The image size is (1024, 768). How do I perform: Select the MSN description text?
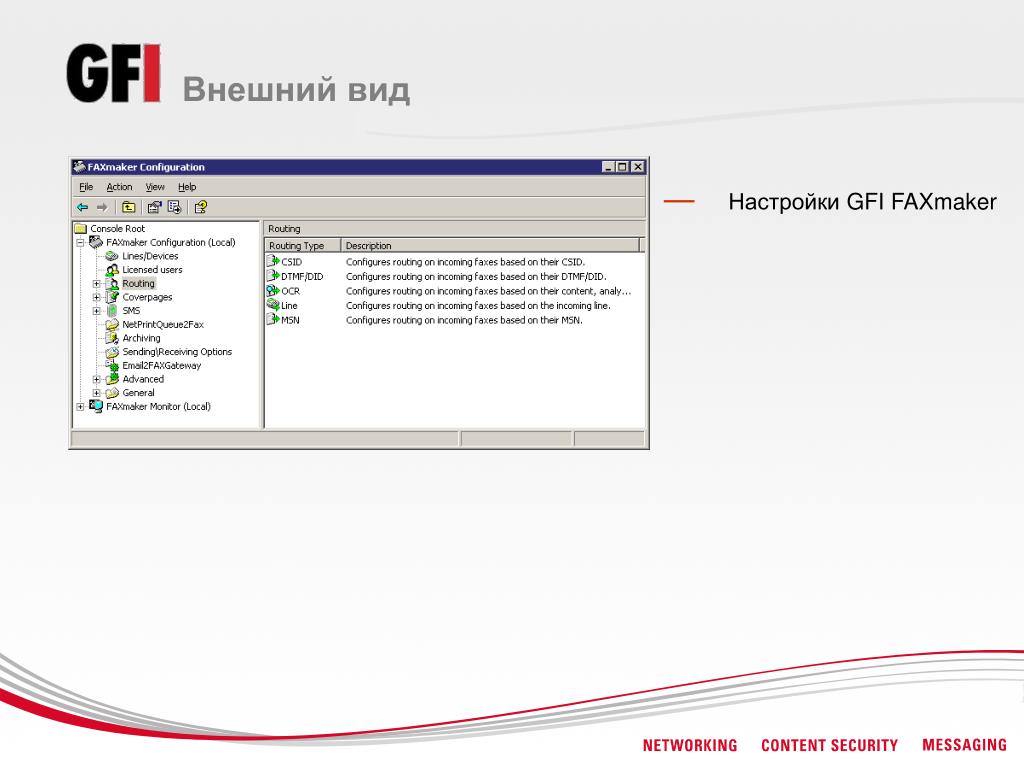[x=464, y=320]
